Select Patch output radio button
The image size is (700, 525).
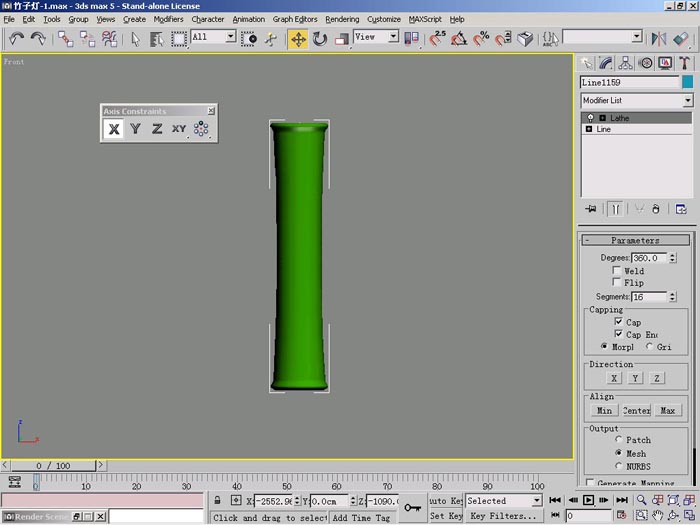tap(618, 439)
